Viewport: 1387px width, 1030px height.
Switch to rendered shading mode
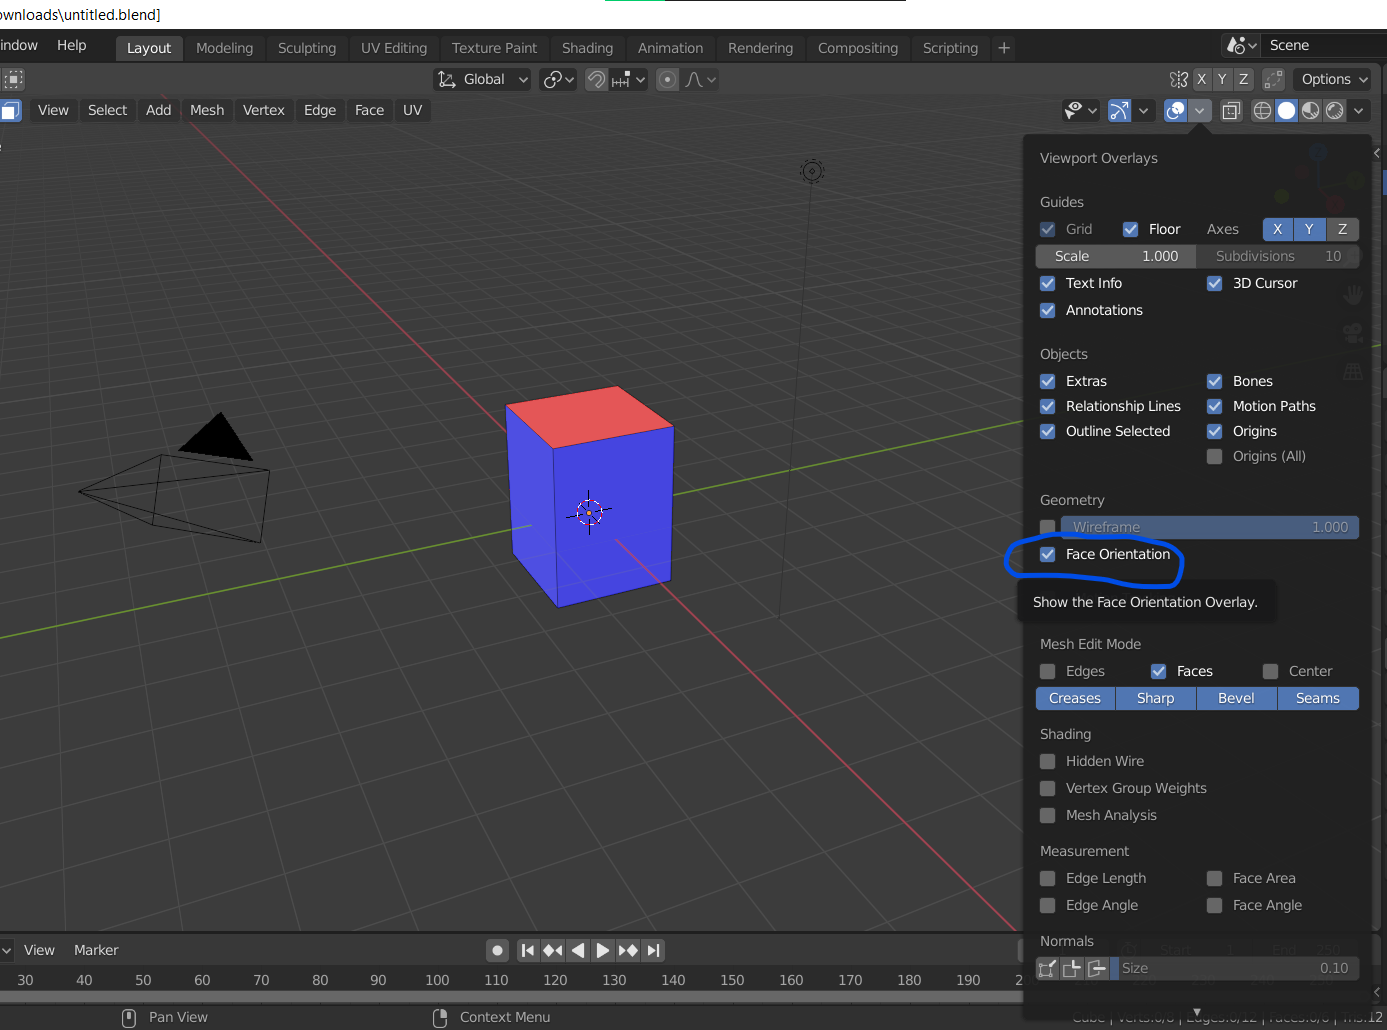pyautogui.click(x=1335, y=110)
